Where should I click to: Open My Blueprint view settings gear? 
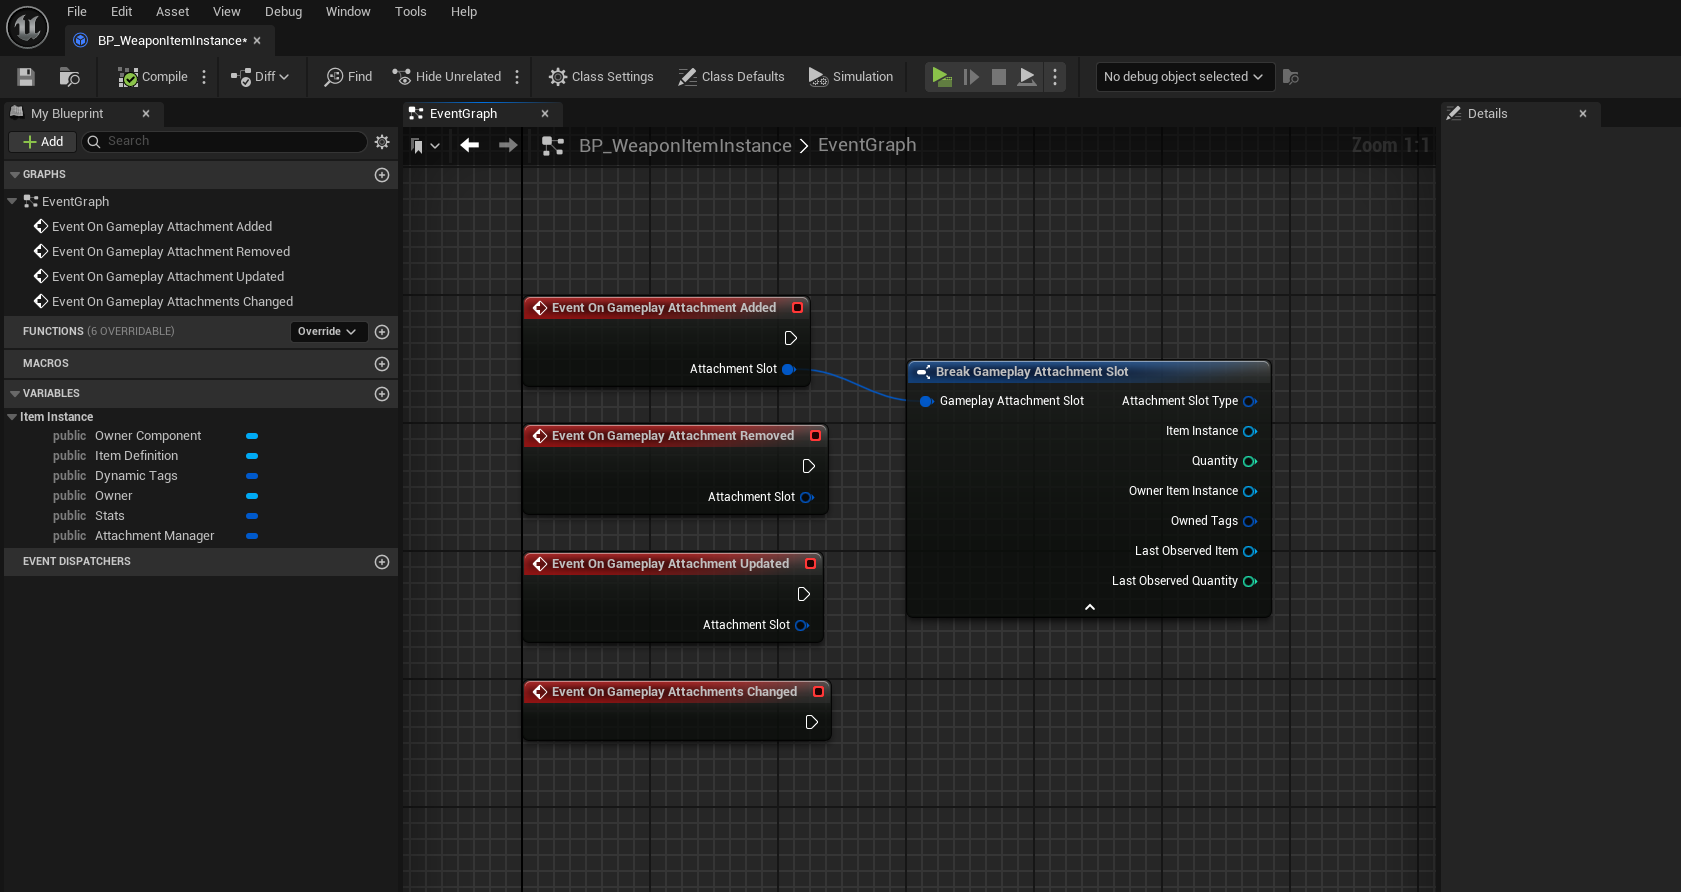point(382,142)
